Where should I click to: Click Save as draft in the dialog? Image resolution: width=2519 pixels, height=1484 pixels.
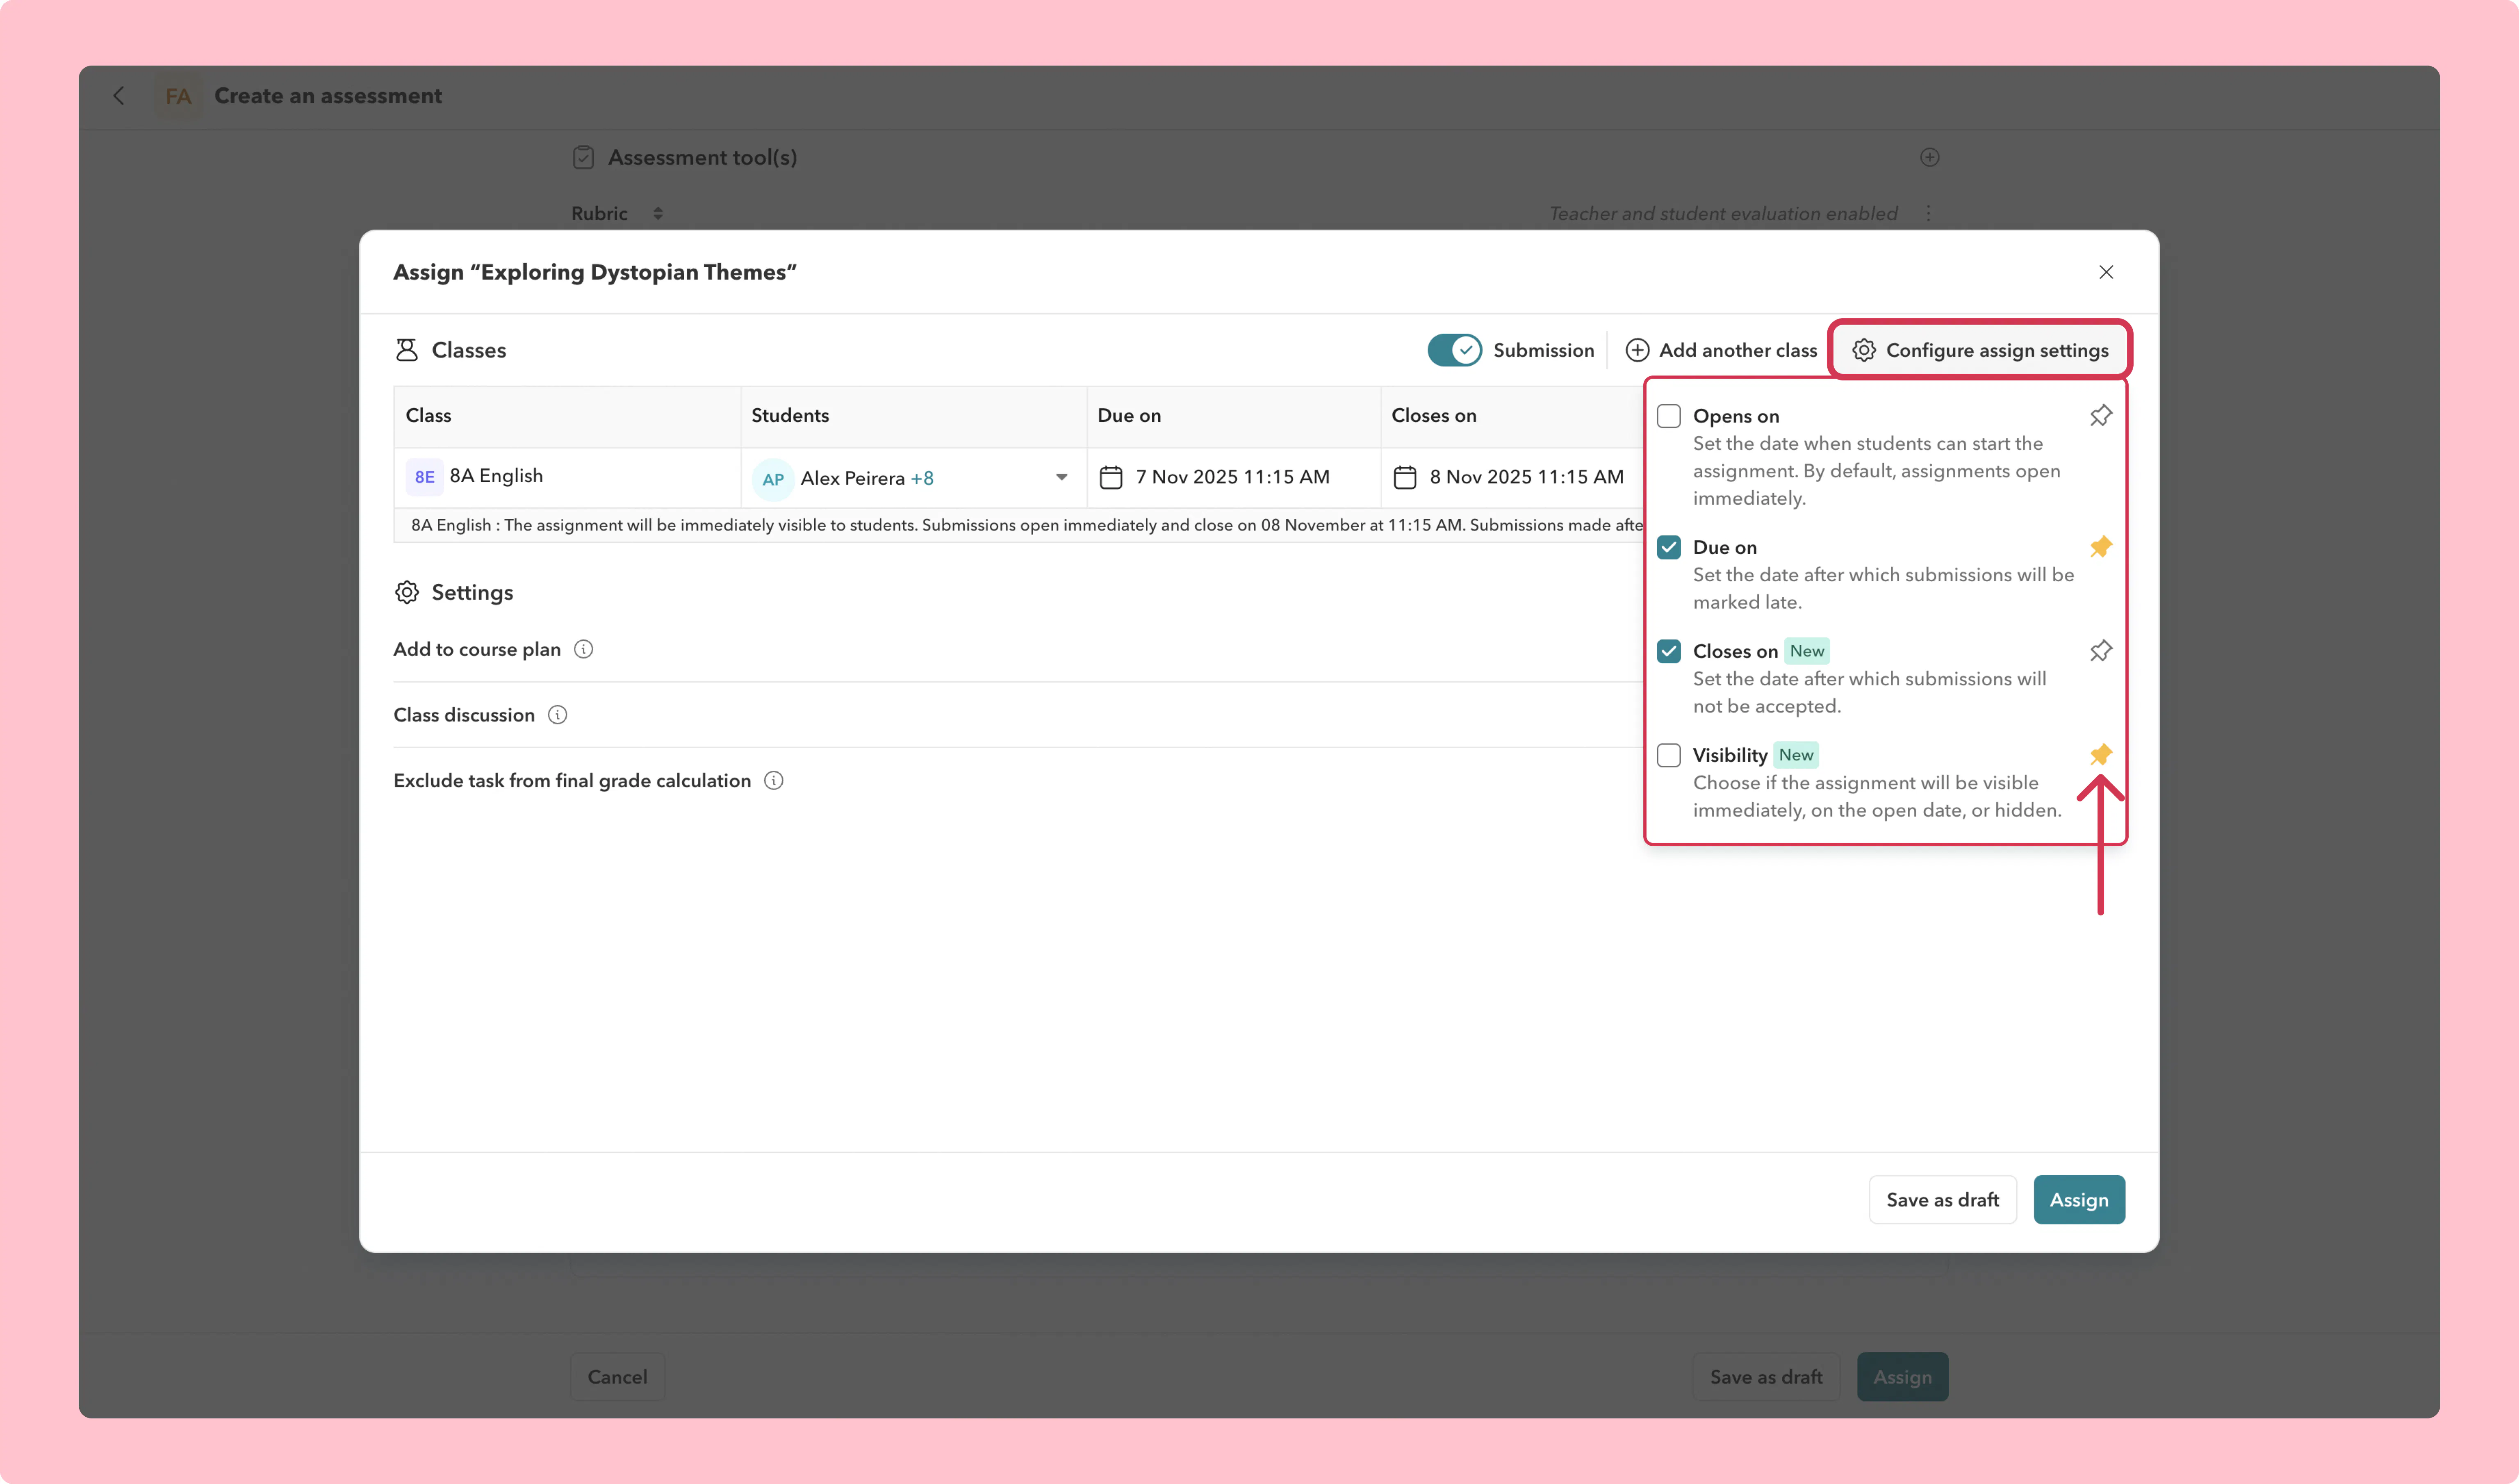1942,1199
